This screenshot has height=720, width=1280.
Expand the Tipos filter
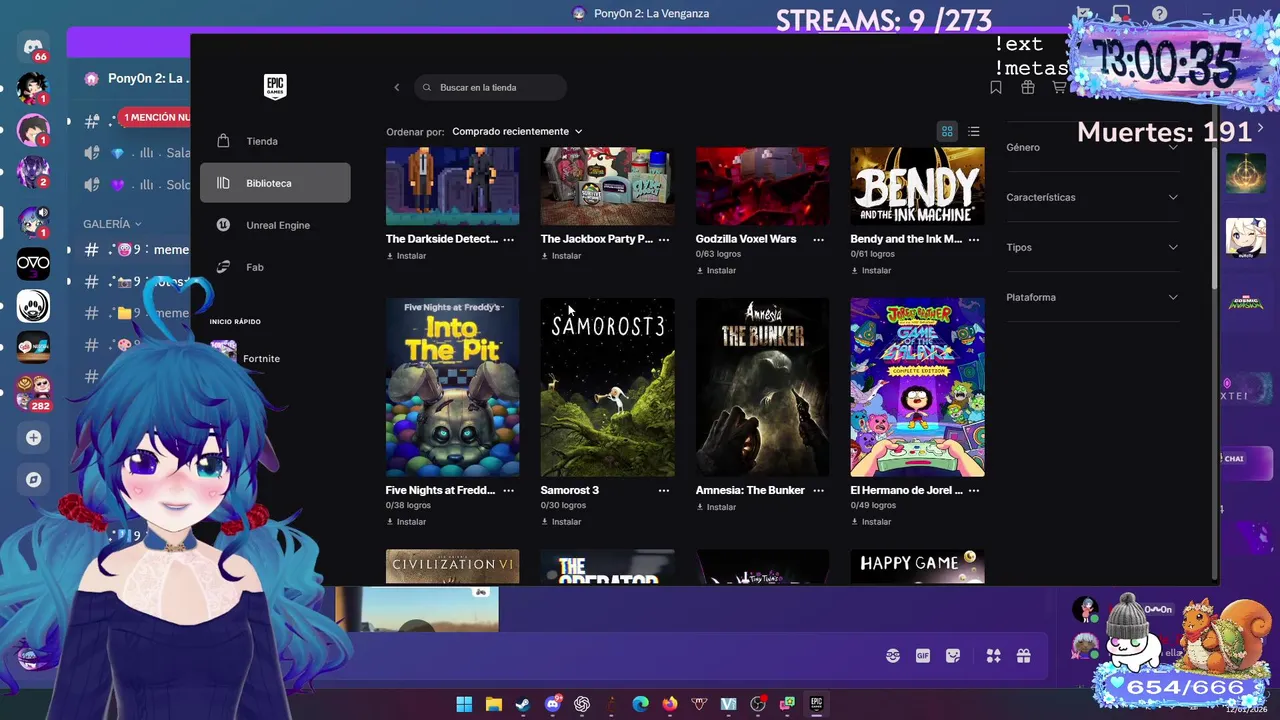point(1093,247)
